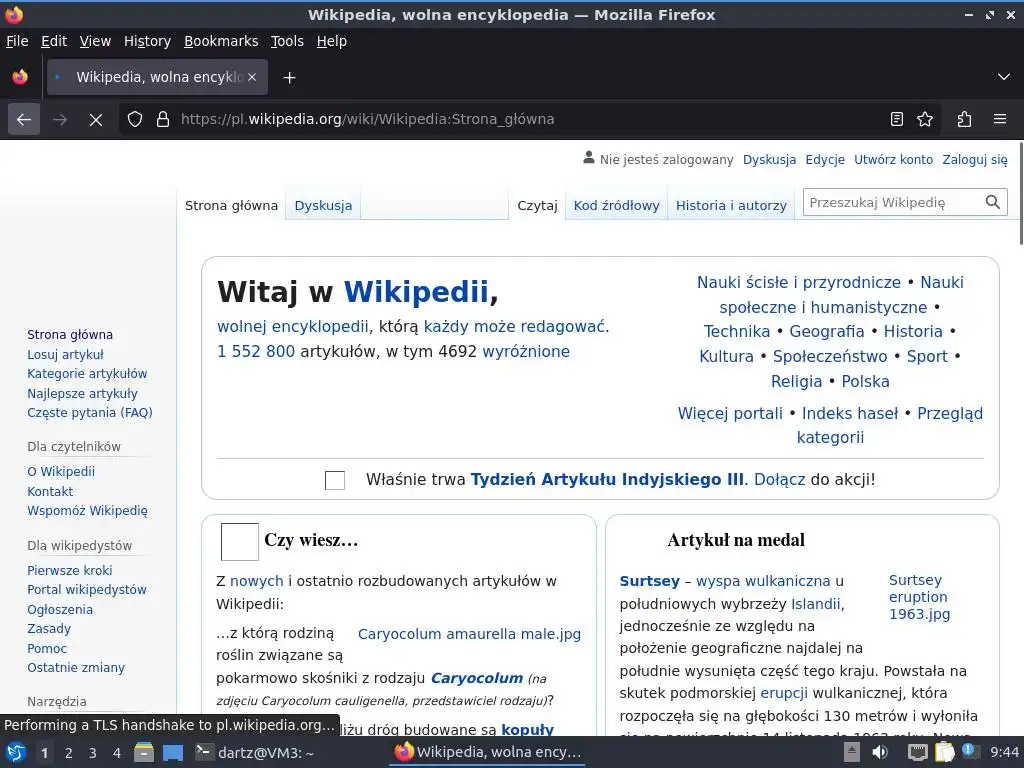This screenshot has width=1024, height=768.
Task: Click the Zaloguj się link
Action: point(974,159)
